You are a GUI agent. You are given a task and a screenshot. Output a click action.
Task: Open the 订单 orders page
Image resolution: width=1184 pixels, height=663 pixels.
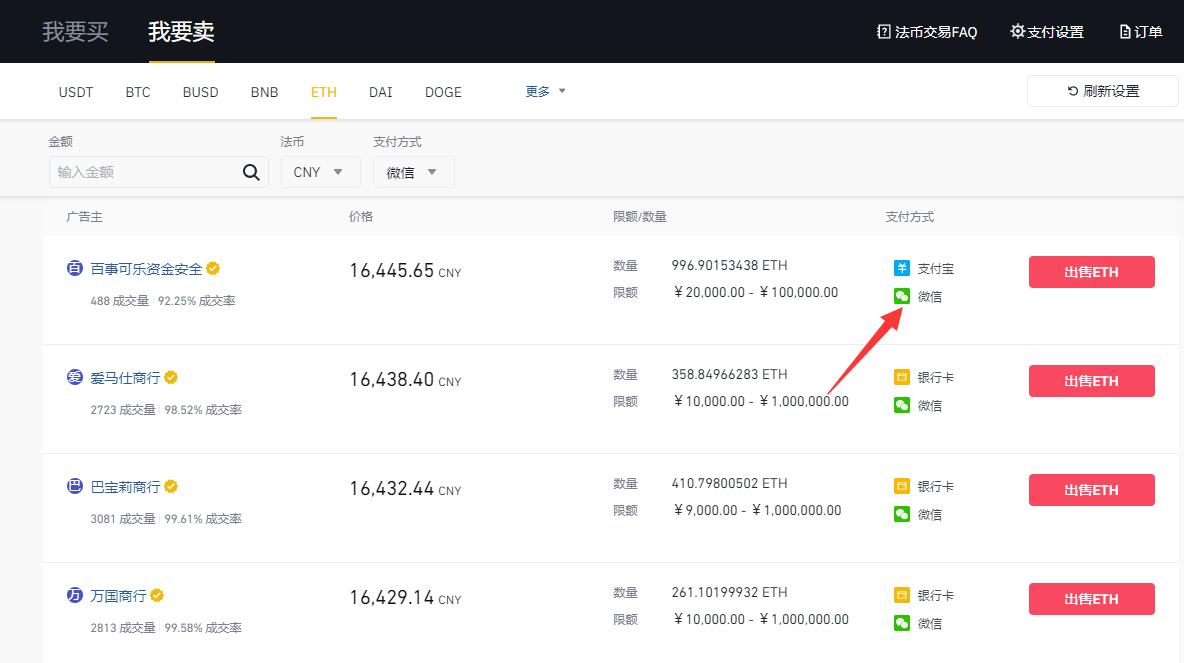tap(1140, 31)
